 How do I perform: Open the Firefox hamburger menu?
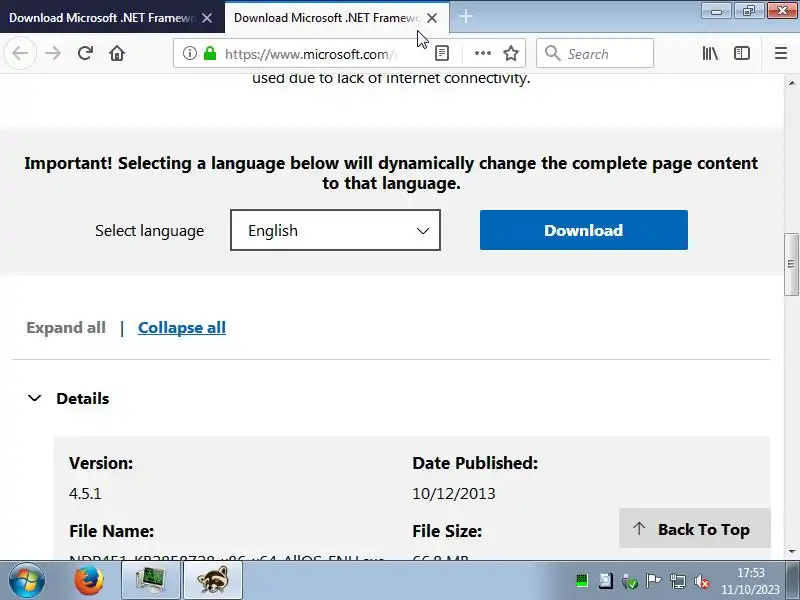coord(781,53)
